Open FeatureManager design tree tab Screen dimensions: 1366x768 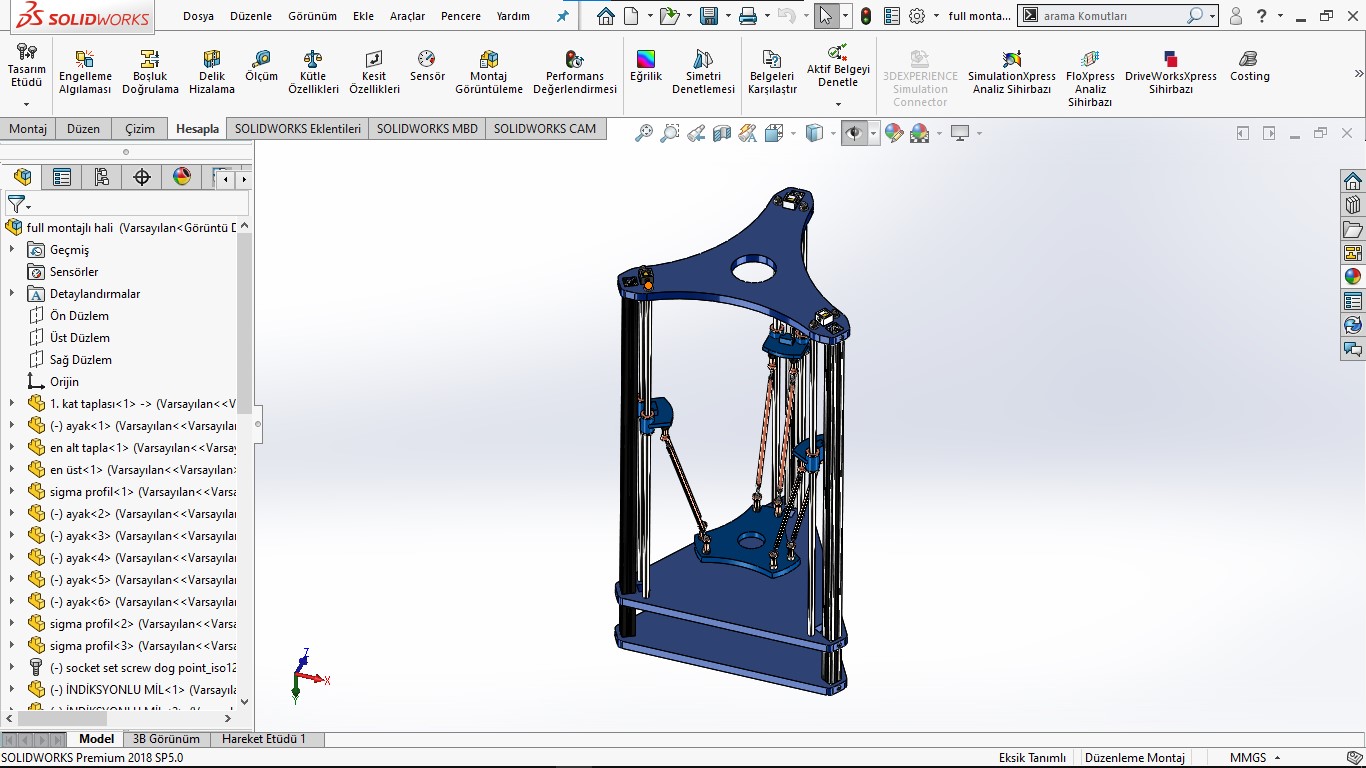(x=22, y=177)
